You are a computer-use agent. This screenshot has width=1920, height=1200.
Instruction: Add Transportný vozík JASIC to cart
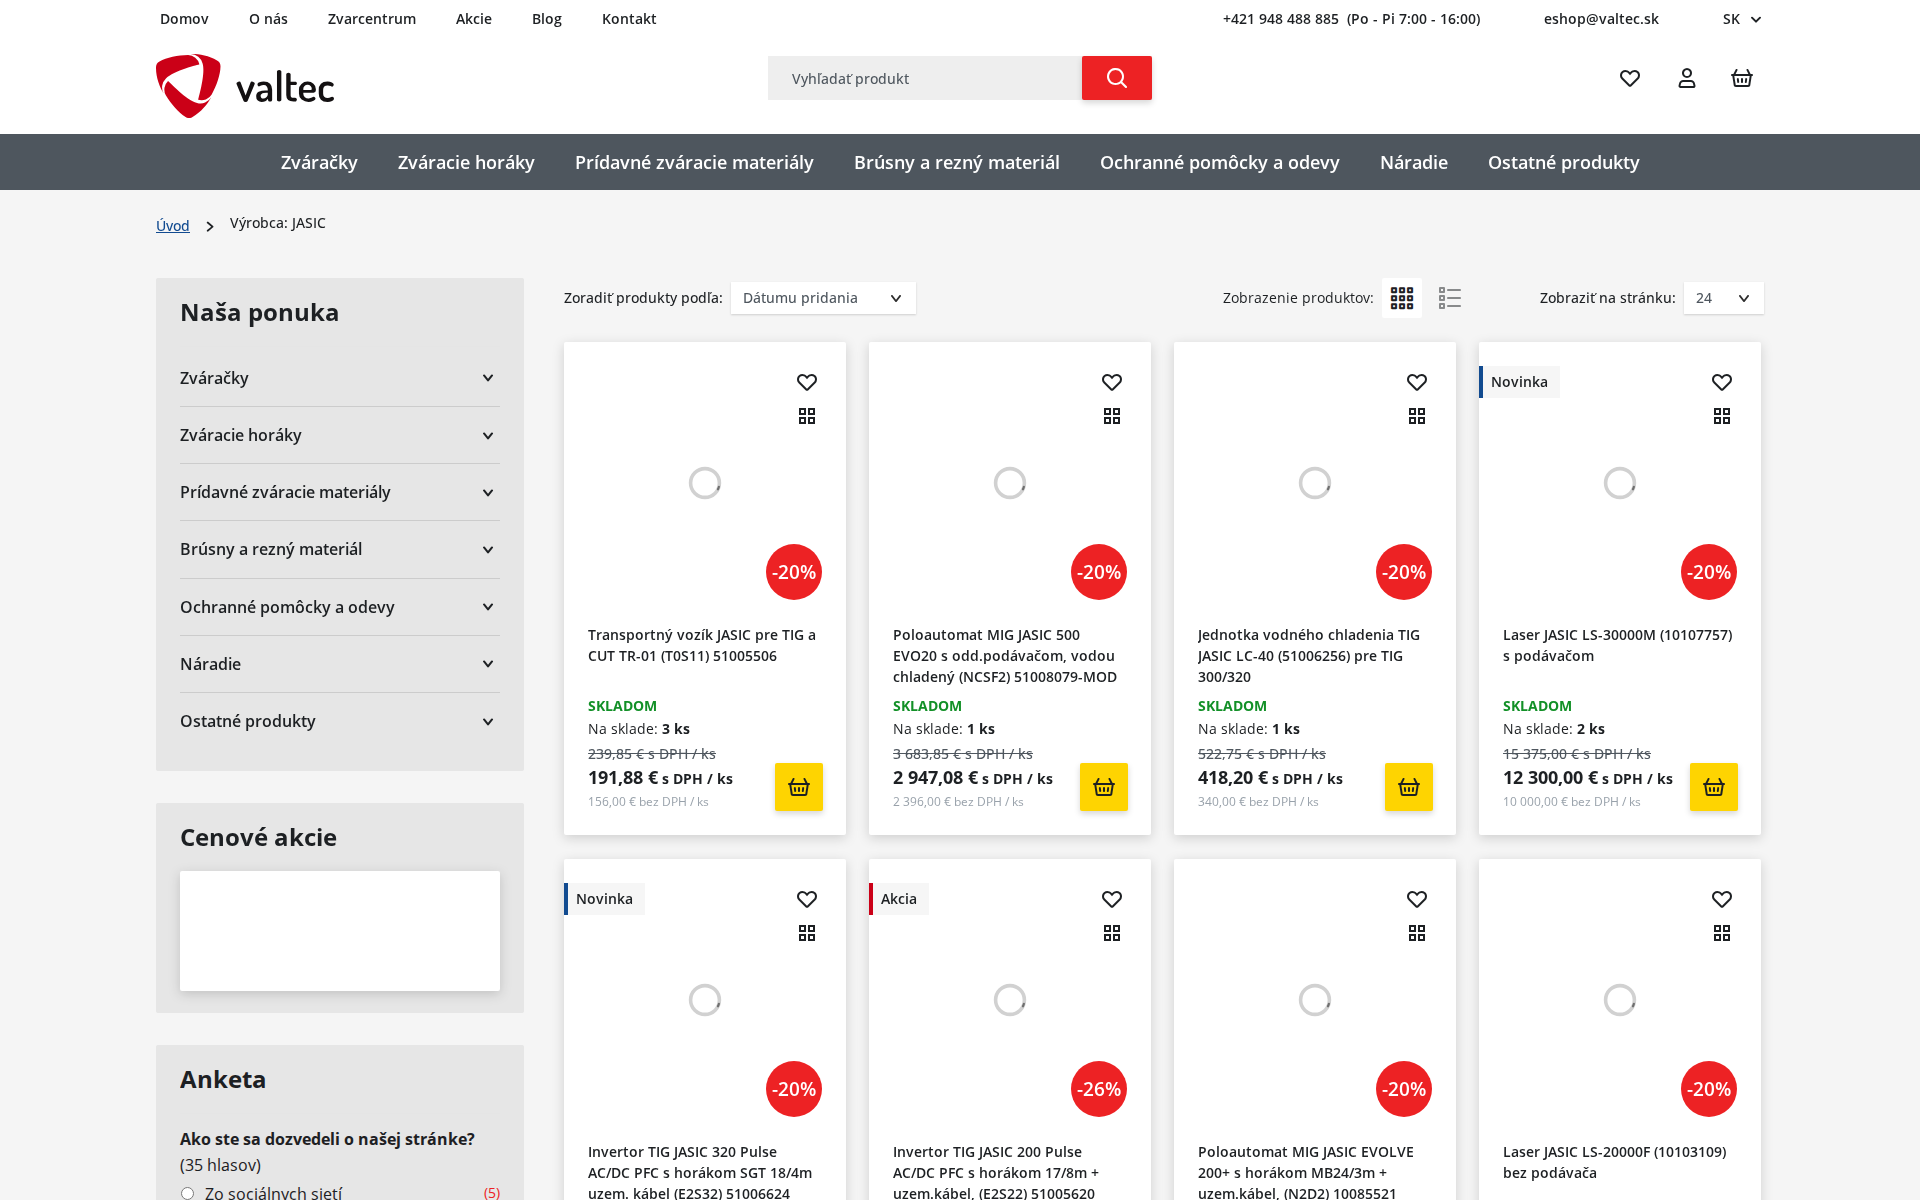coord(798,787)
